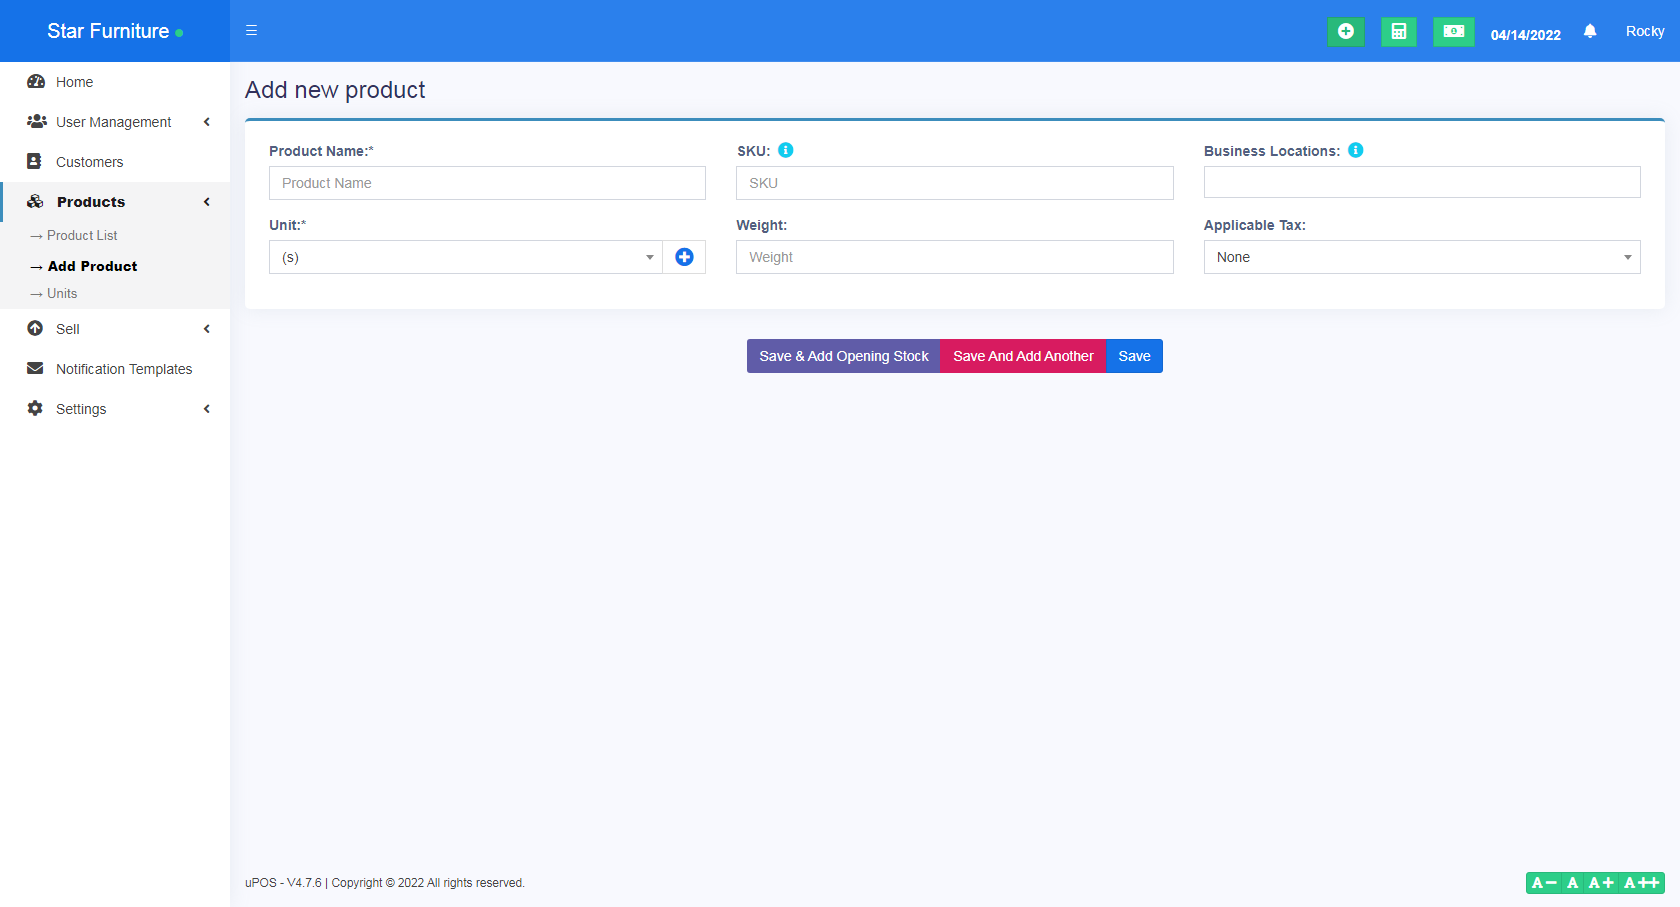Open Product List in sidebar
The width and height of the screenshot is (1680, 907).
[82, 236]
